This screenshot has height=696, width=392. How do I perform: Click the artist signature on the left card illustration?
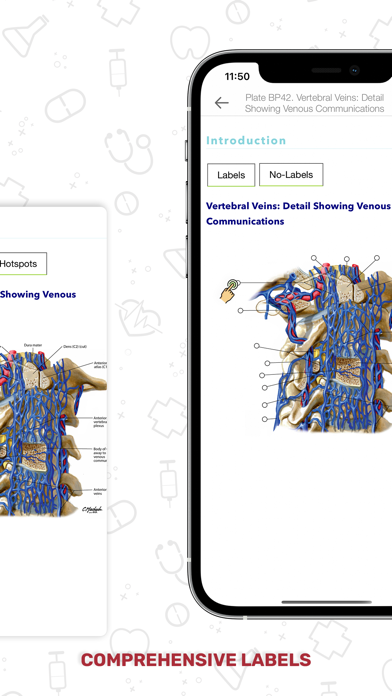[x=92, y=510]
